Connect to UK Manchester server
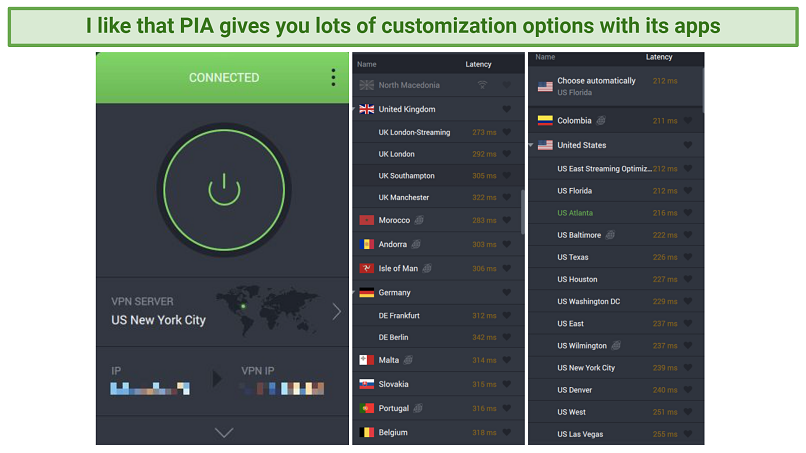This screenshot has width=806, height=453. tap(438, 197)
